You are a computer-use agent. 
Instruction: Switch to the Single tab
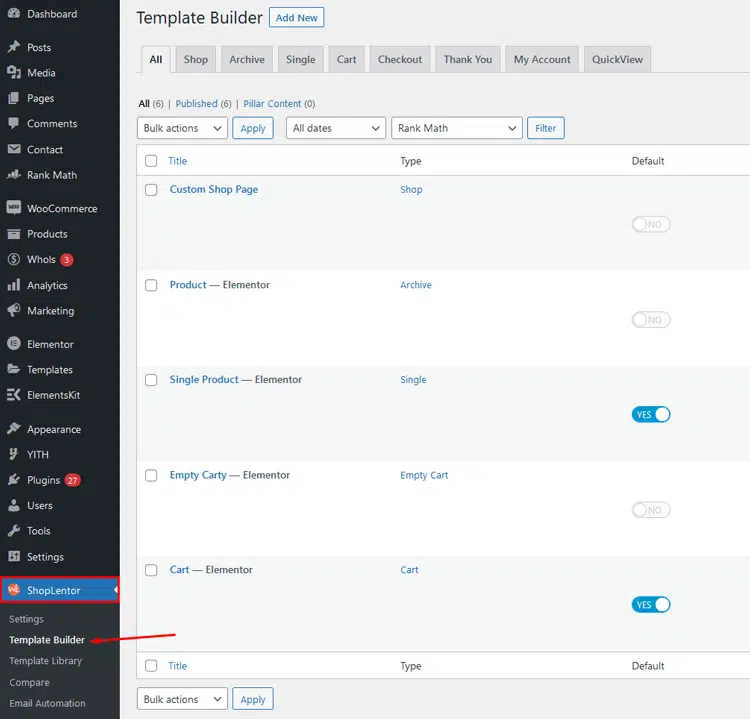click(x=300, y=59)
